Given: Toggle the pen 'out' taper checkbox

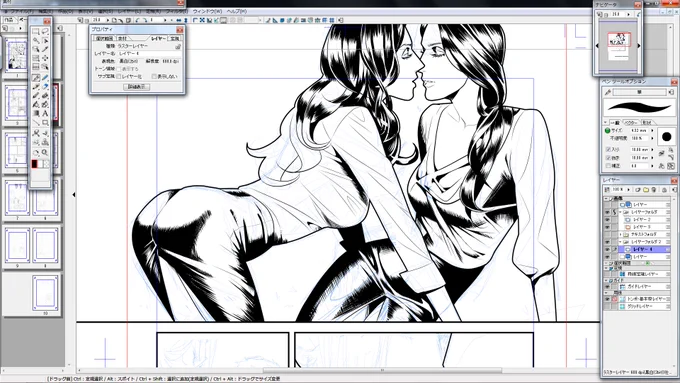Looking at the screenshot, I should tap(608, 157).
